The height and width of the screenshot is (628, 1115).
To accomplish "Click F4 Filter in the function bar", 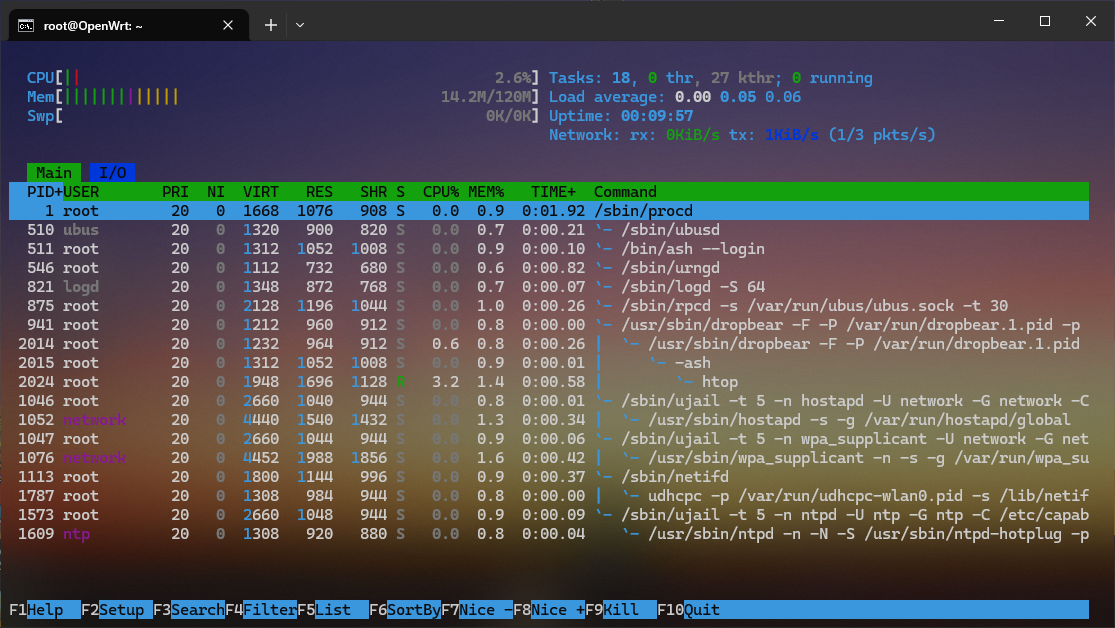I will 261,610.
